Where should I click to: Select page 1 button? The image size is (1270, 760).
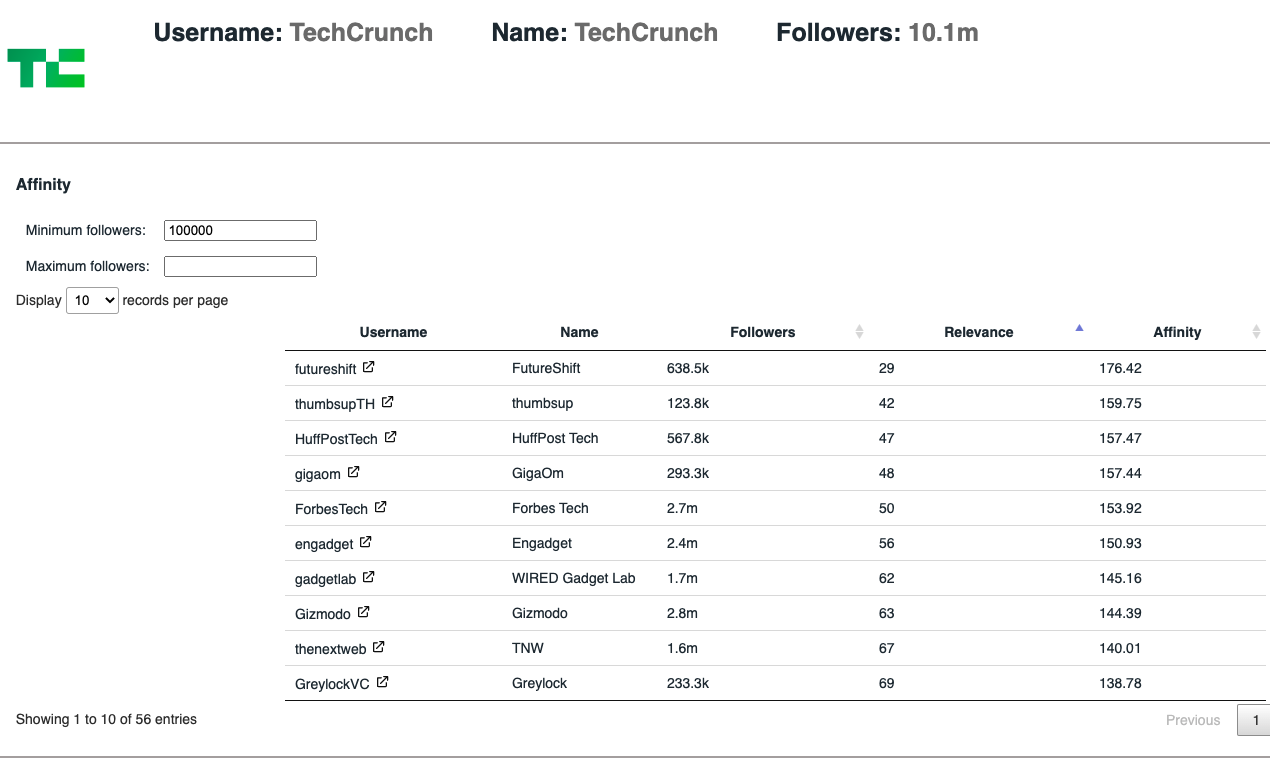1255,720
